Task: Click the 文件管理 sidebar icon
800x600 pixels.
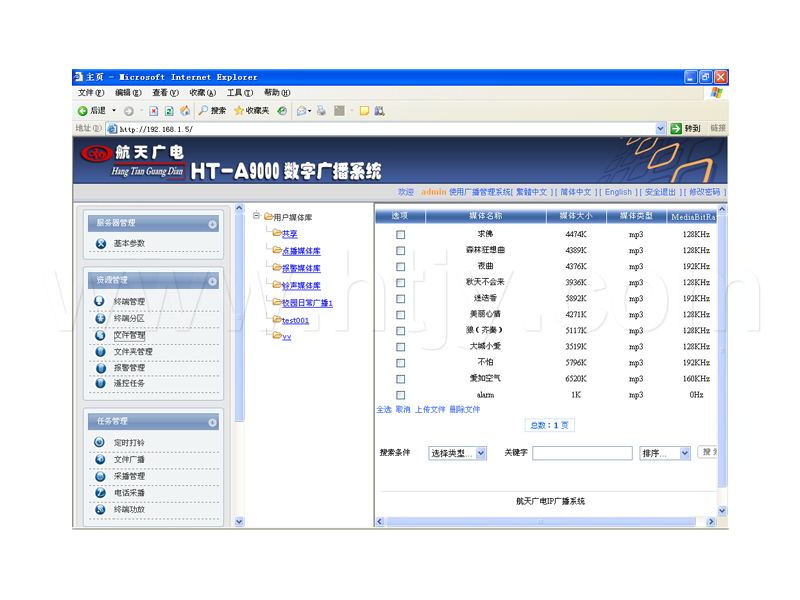Action: [x=100, y=335]
